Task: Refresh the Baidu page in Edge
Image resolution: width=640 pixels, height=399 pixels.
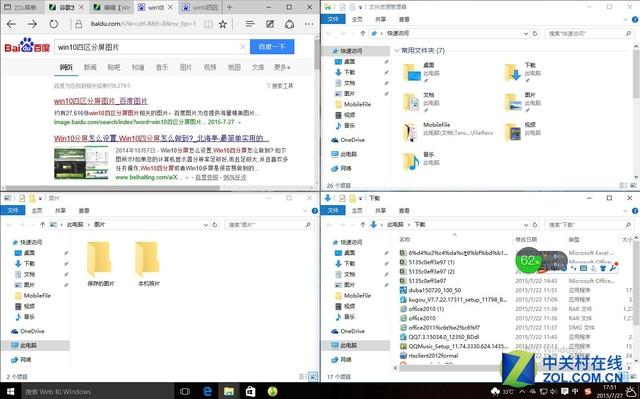Action: (53, 24)
